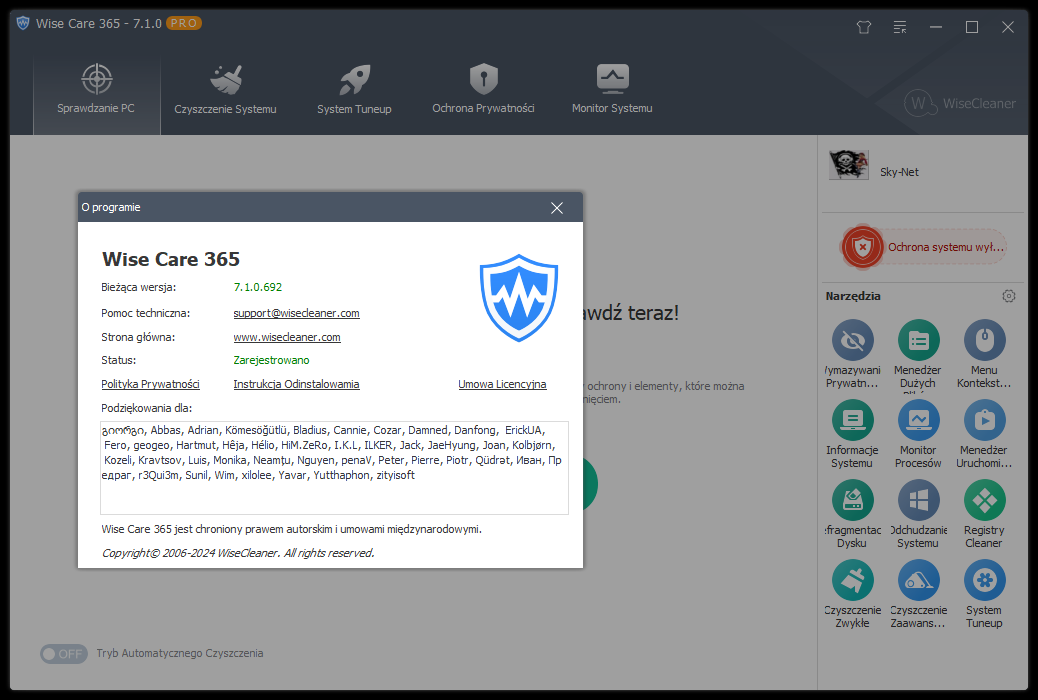Close the O programie dialog
Screen dimensions: 1038x700
tap(557, 208)
